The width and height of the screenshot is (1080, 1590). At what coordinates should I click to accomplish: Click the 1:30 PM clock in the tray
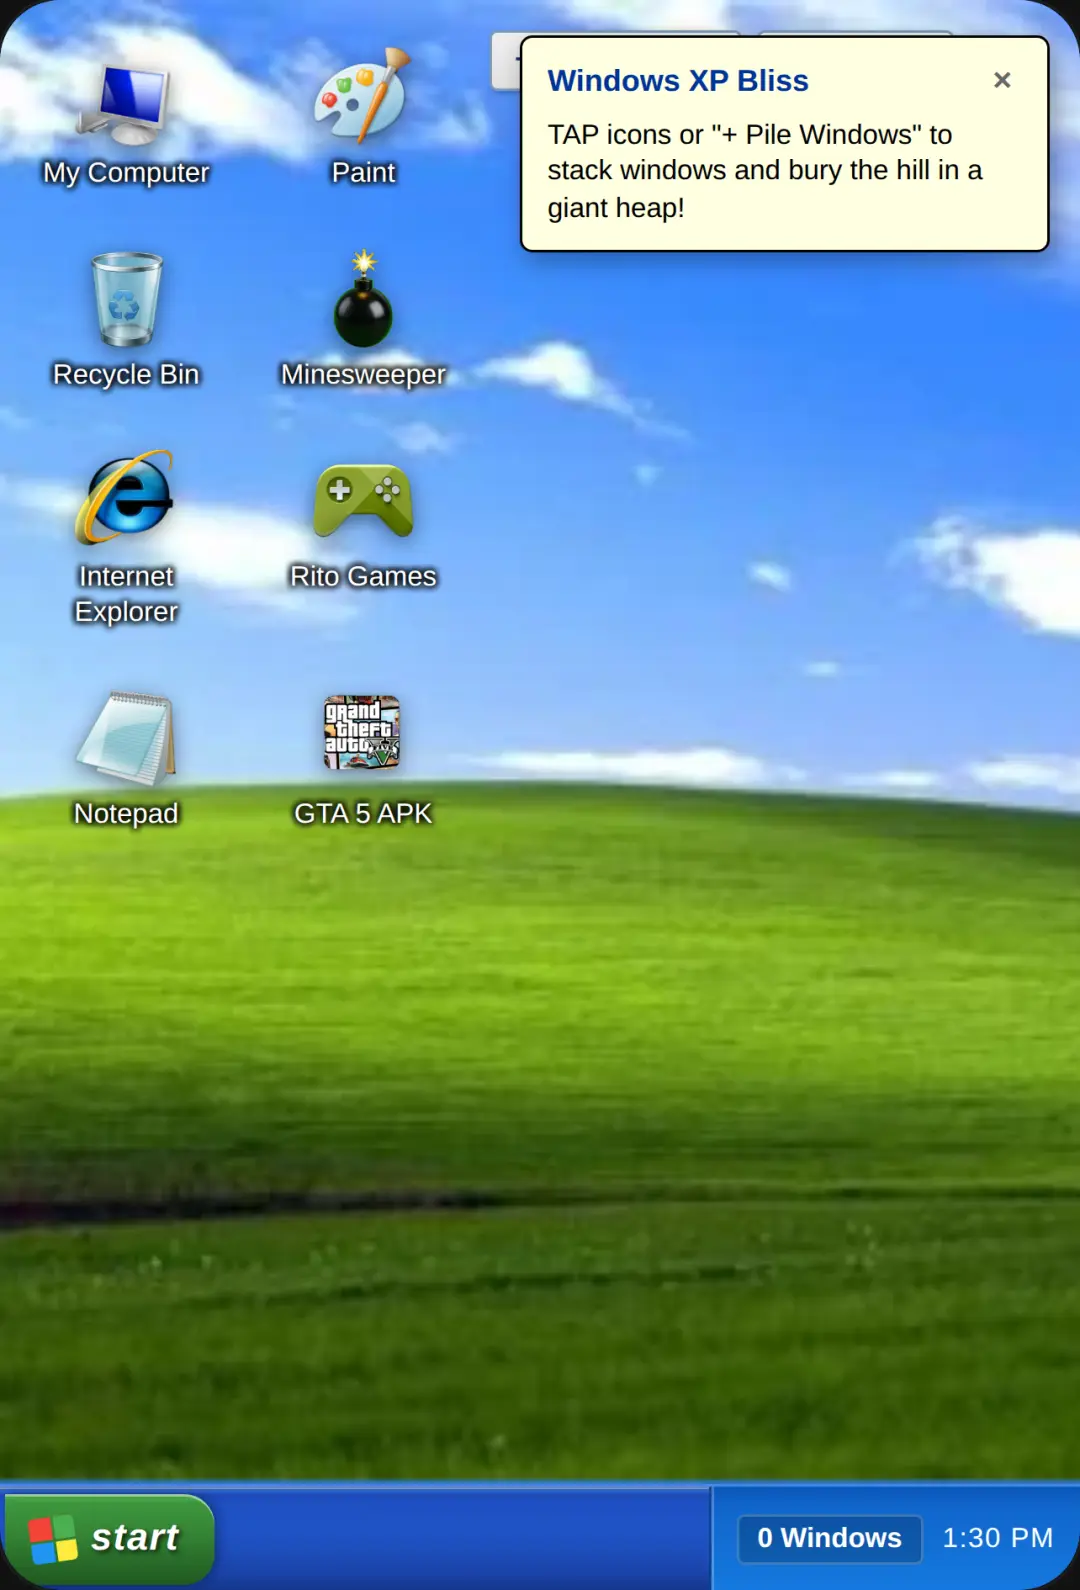997,1538
